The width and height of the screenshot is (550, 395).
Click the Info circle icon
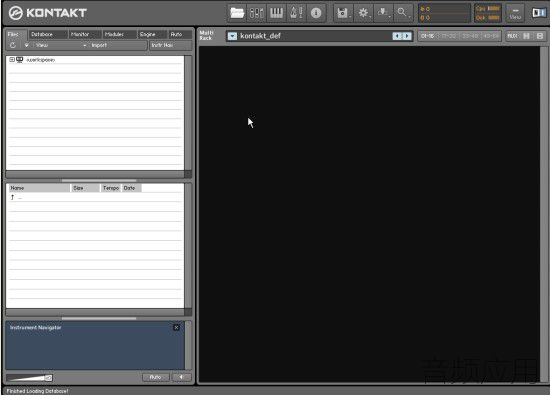coord(316,13)
